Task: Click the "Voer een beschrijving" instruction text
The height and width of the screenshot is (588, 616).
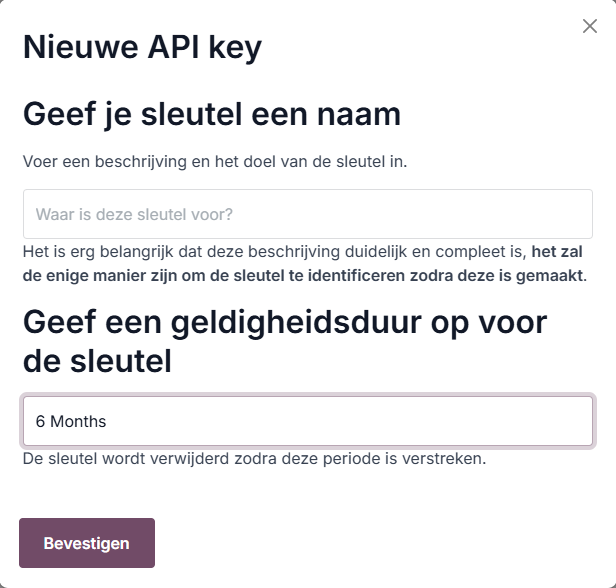Action: click(214, 161)
